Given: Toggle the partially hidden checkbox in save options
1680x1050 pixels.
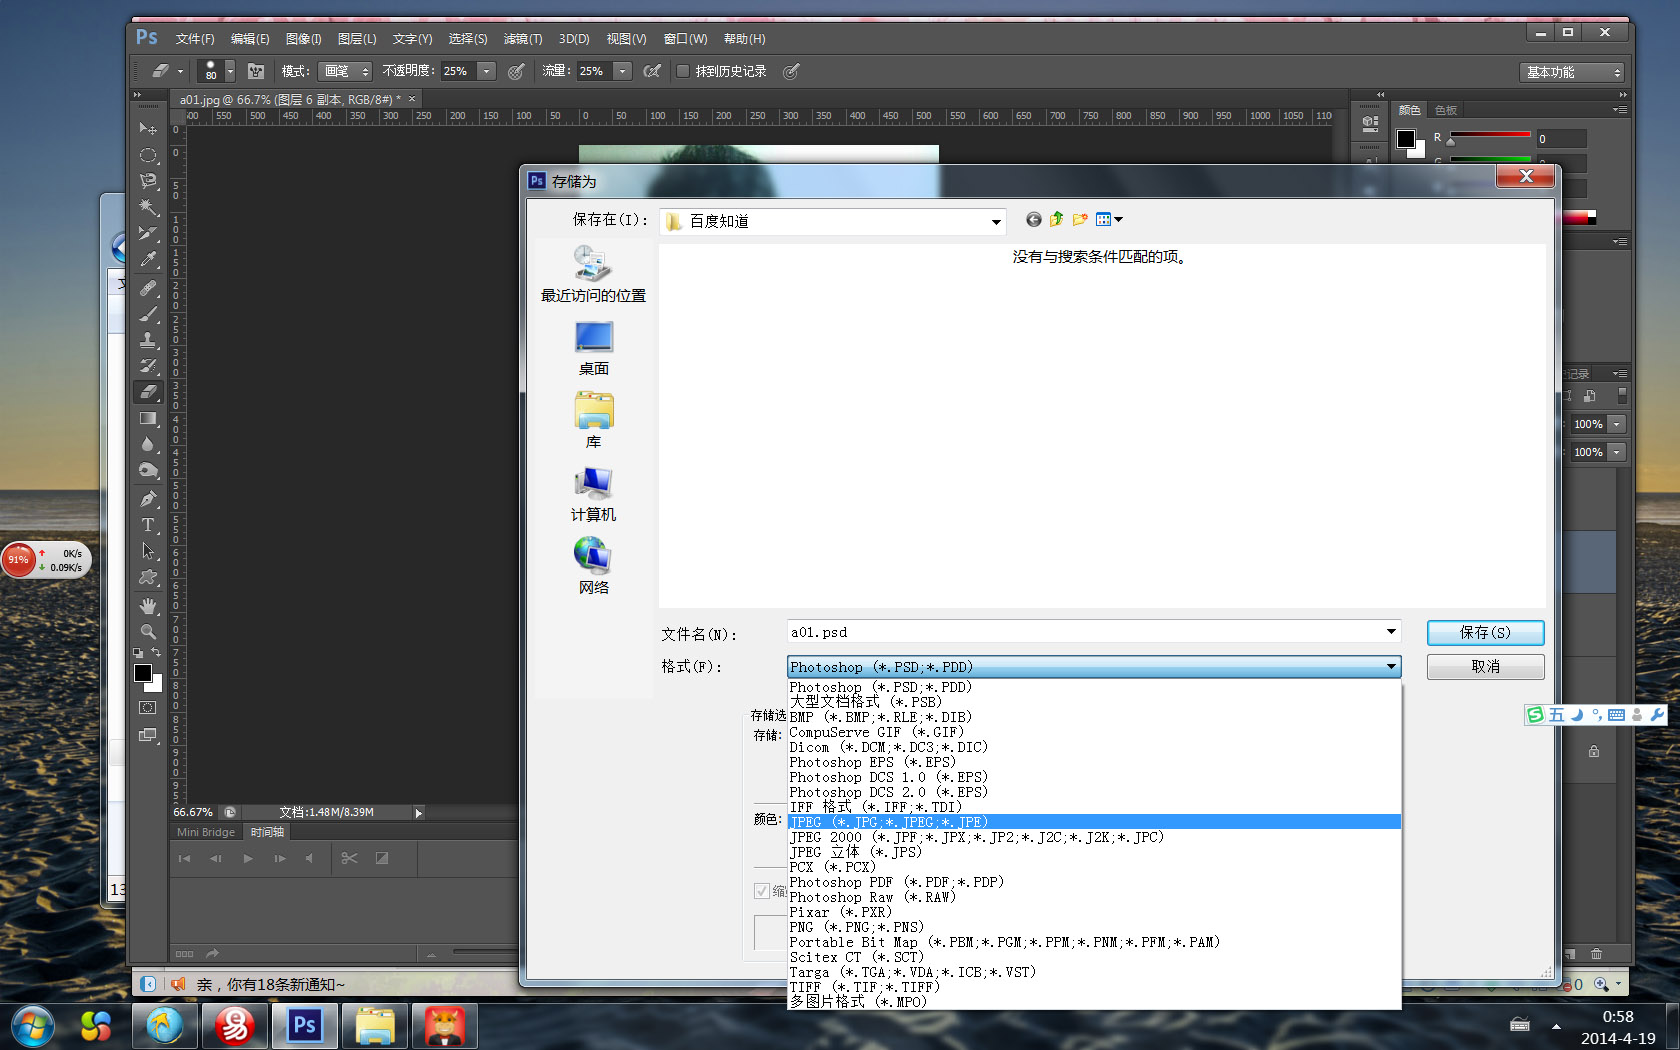Looking at the screenshot, I should tap(762, 891).
